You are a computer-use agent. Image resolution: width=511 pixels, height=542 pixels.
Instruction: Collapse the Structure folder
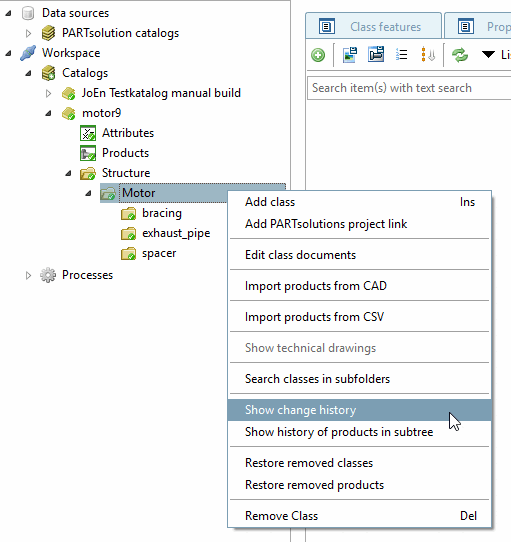pyautogui.click(x=68, y=173)
